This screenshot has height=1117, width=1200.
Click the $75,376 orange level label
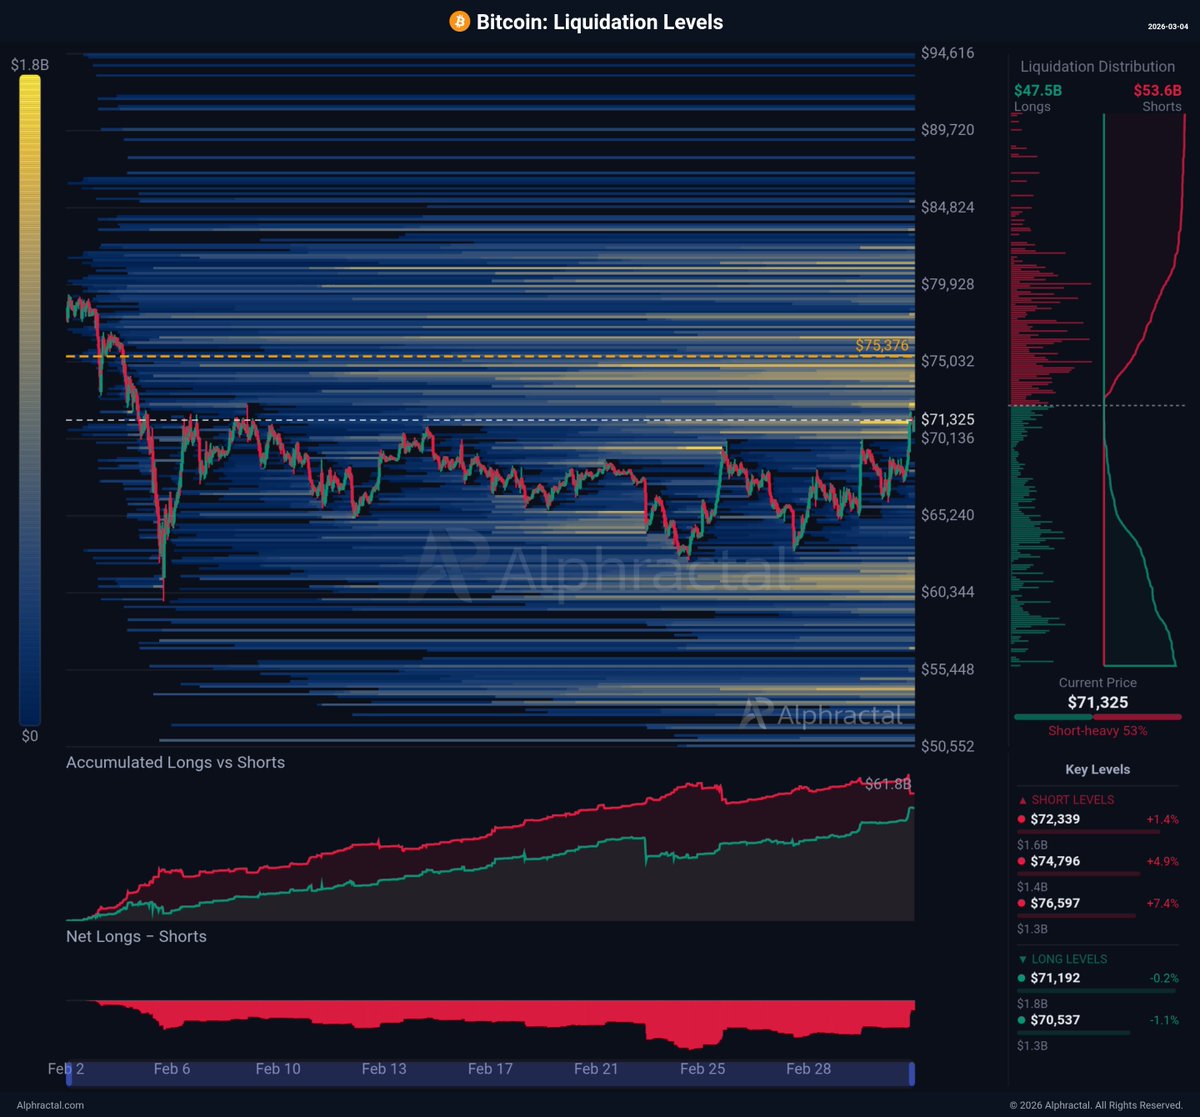click(x=884, y=345)
